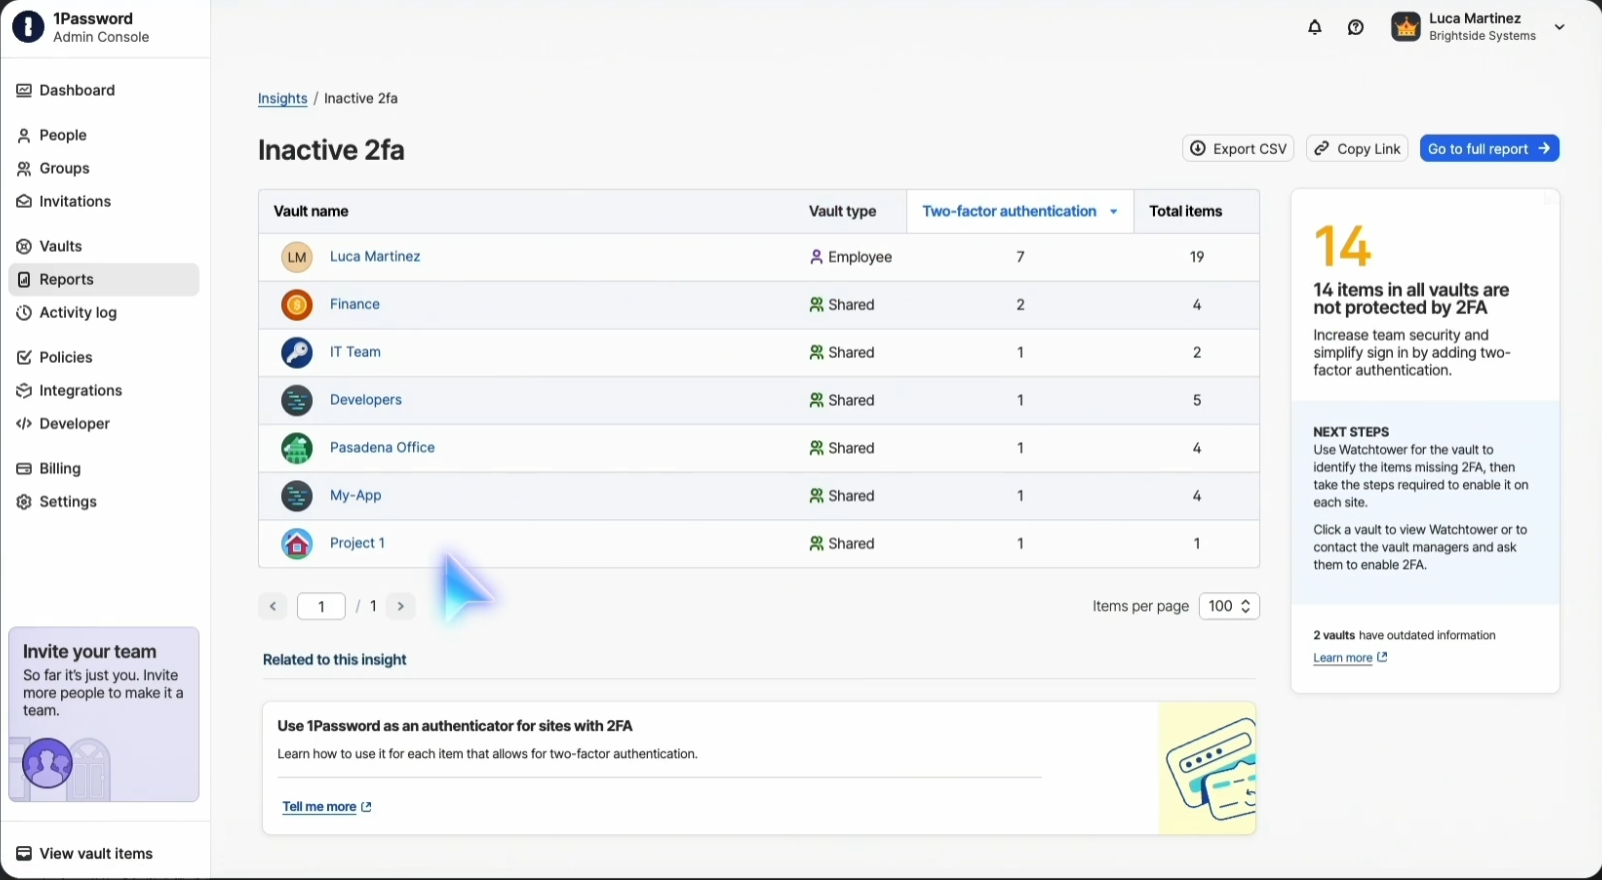This screenshot has height=880, width=1602.
Task: Click Luca Martinez account avatar
Action: [1406, 27]
